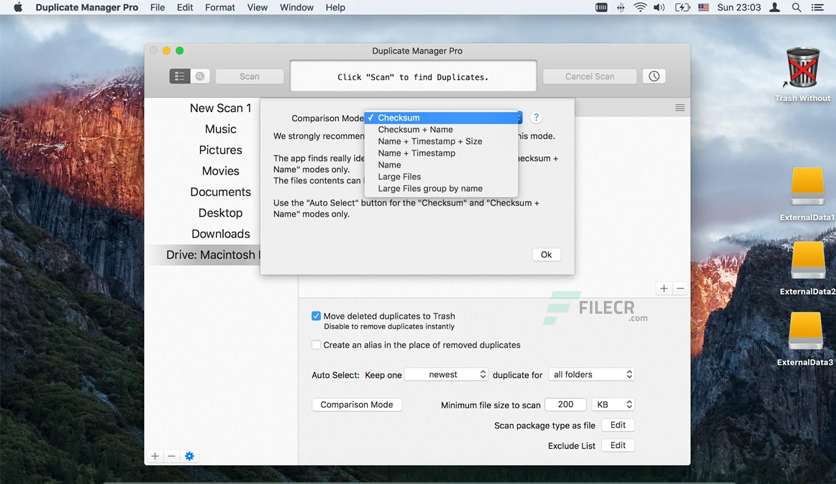The width and height of the screenshot is (836, 484).
Task: Click the Cancel Scan button
Action: point(590,76)
